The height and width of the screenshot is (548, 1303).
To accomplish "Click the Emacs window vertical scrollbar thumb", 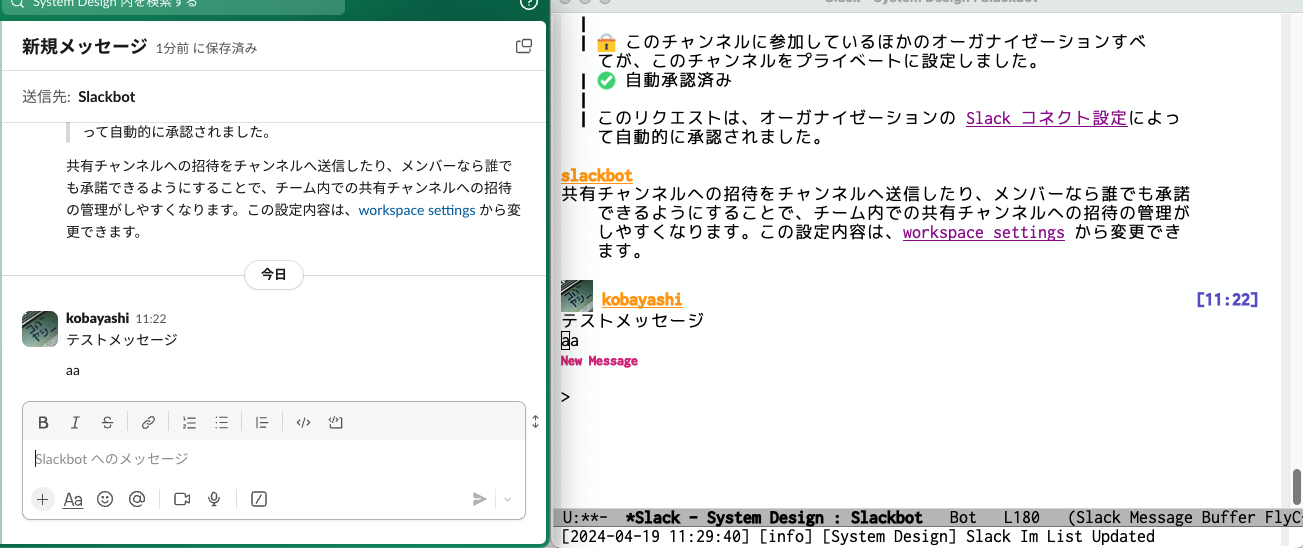I will click(1297, 486).
